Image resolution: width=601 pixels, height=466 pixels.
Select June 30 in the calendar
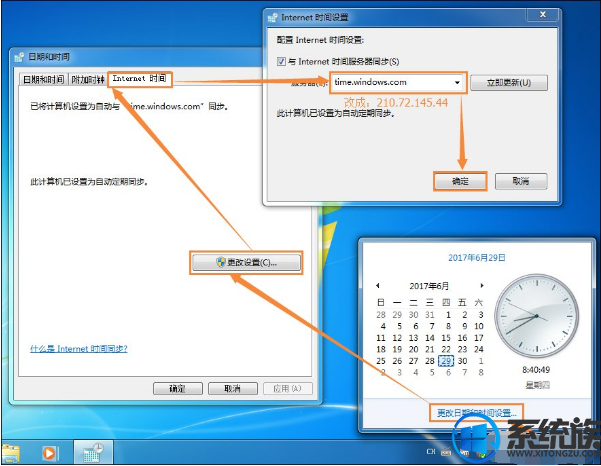pyautogui.click(x=463, y=361)
